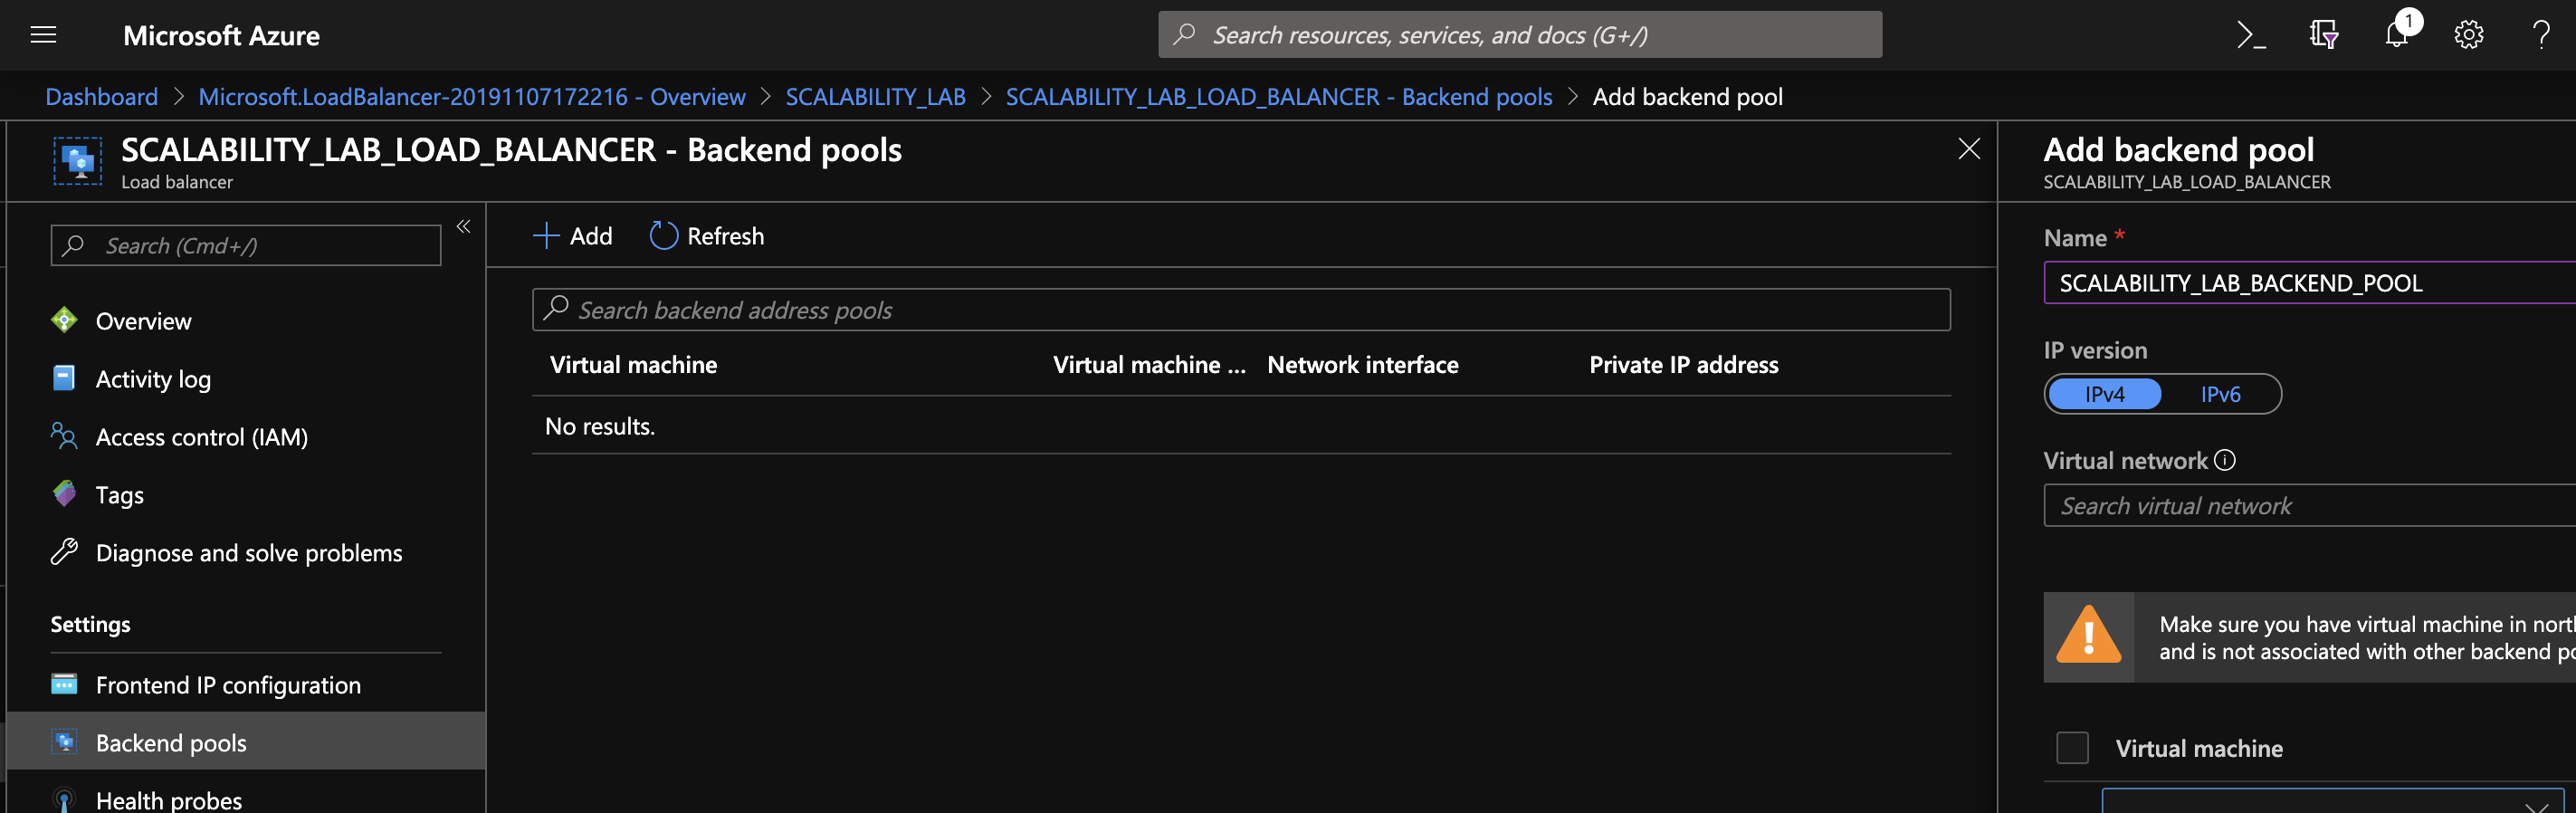Open the Microsoft.LoadBalancer Overview breadcrumb
Viewport: 2576px width, 813px height.
coord(472,97)
